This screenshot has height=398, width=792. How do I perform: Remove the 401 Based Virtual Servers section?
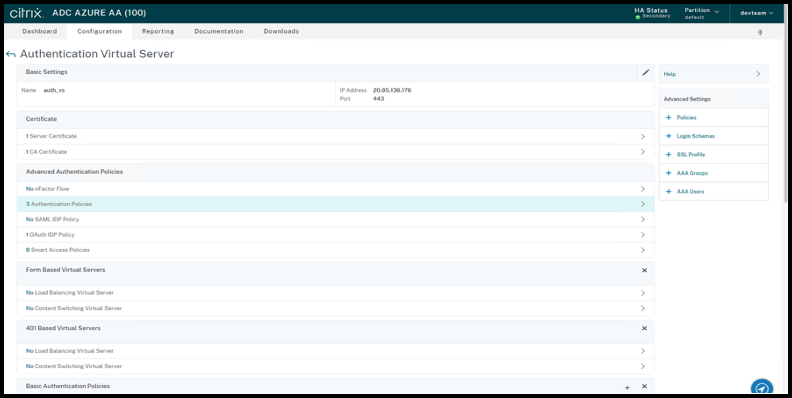tap(644, 328)
